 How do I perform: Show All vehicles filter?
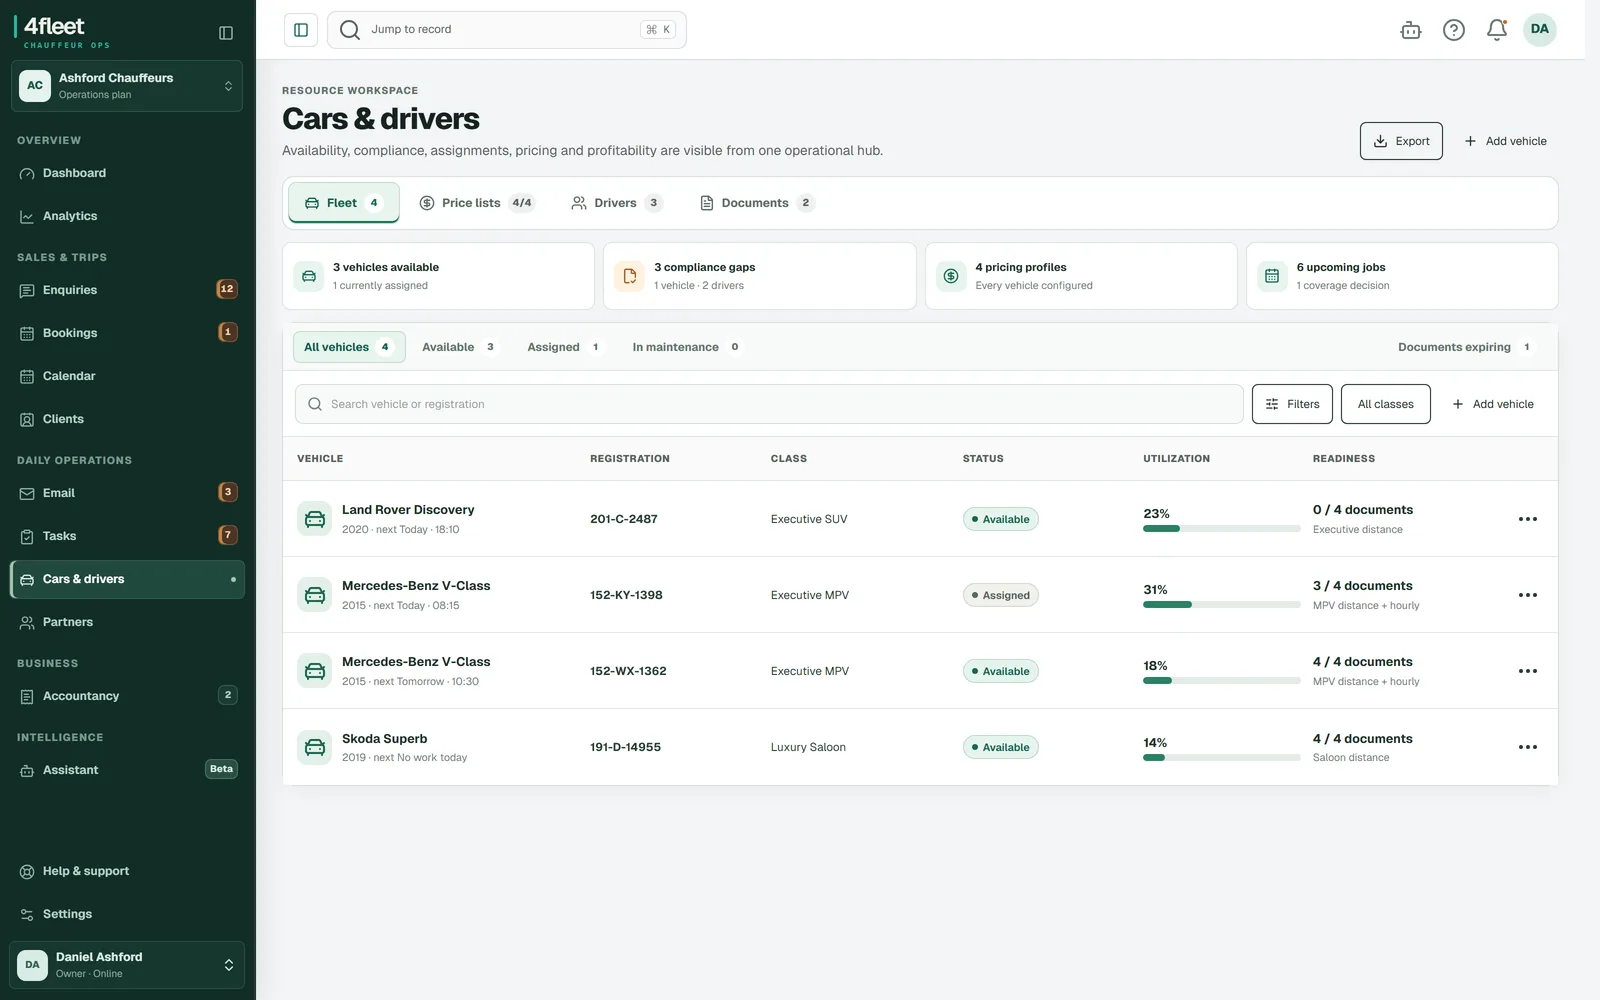[x=349, y=347]
